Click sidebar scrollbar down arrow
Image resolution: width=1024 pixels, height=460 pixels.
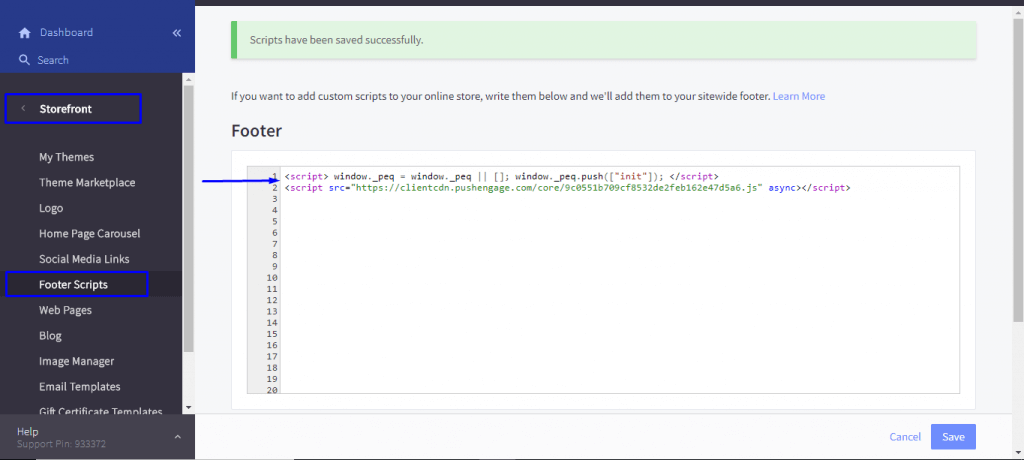coord(189,407)
